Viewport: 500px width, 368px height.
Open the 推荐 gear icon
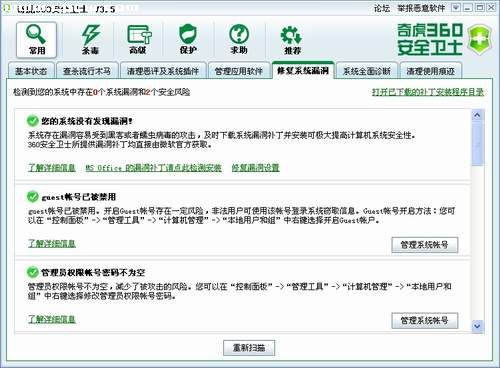[291, 40]
